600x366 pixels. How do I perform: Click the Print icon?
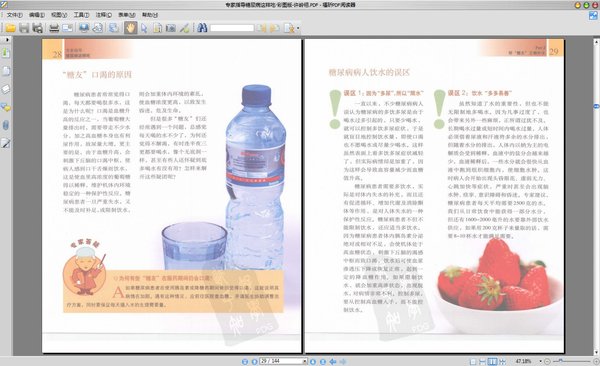click(54, 28)
